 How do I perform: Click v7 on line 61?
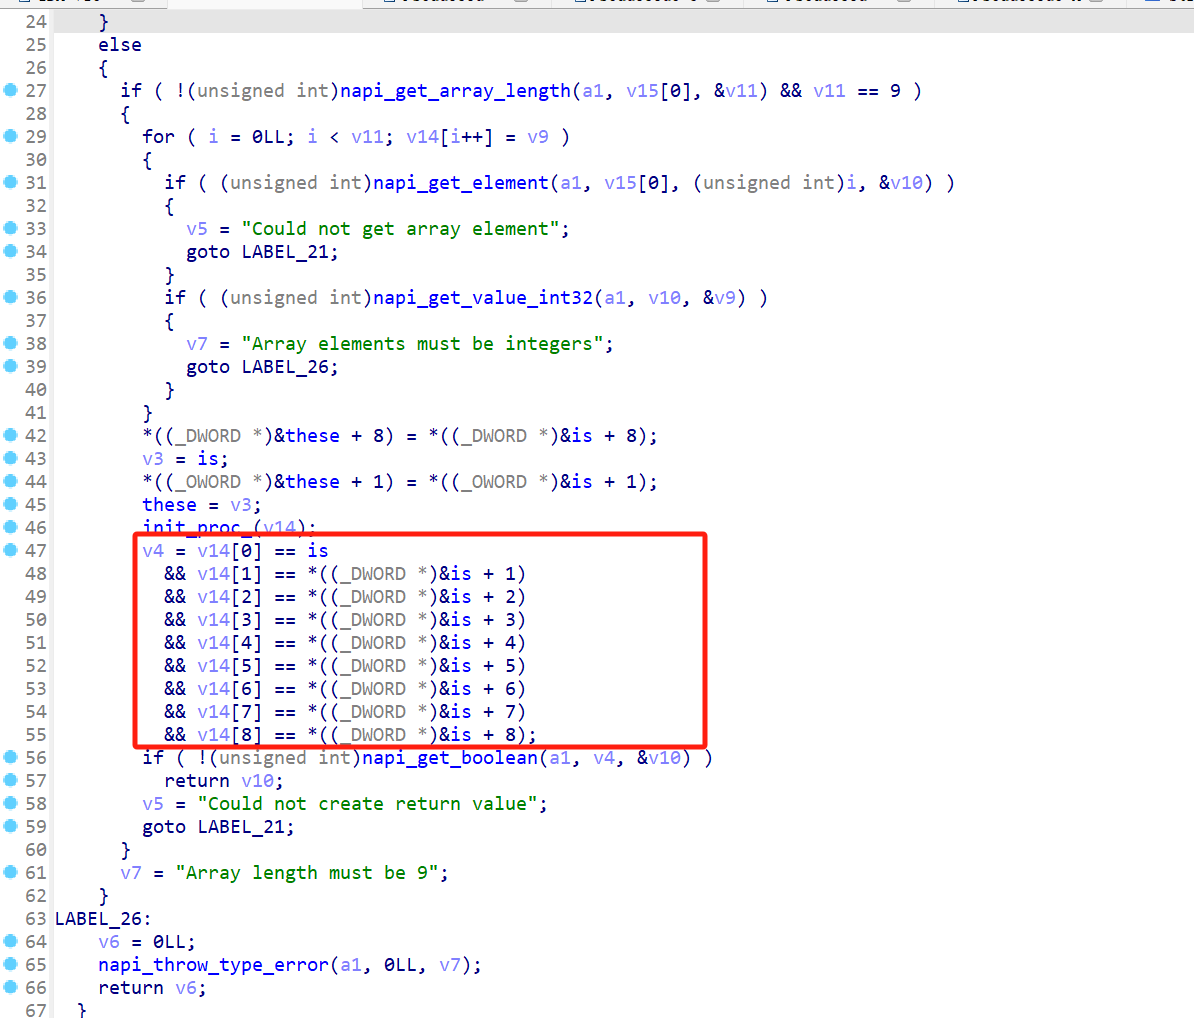131,873
